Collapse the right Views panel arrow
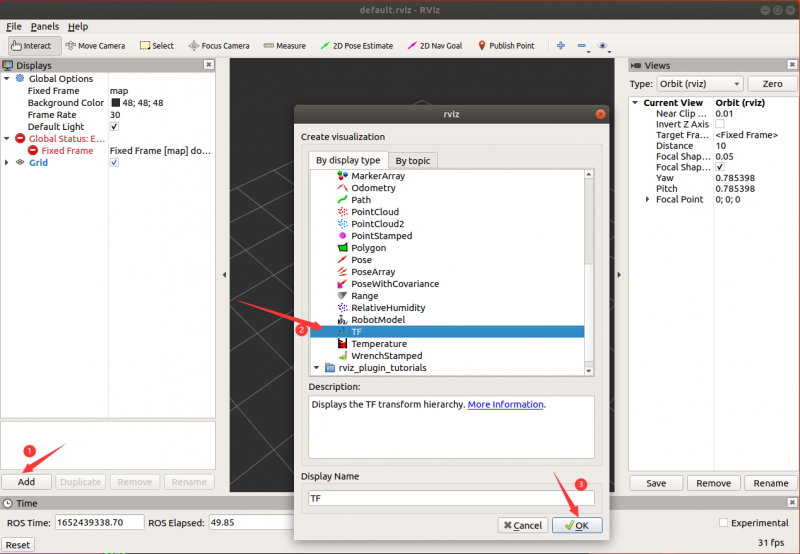This screenshot has width=800, height=554. 619,275
